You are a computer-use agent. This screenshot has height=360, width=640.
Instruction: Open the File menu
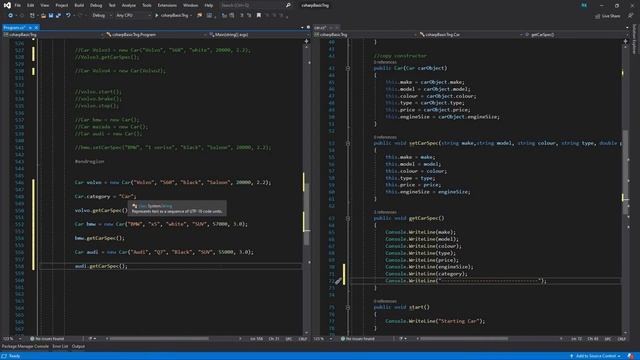click(x=18, y=5)
